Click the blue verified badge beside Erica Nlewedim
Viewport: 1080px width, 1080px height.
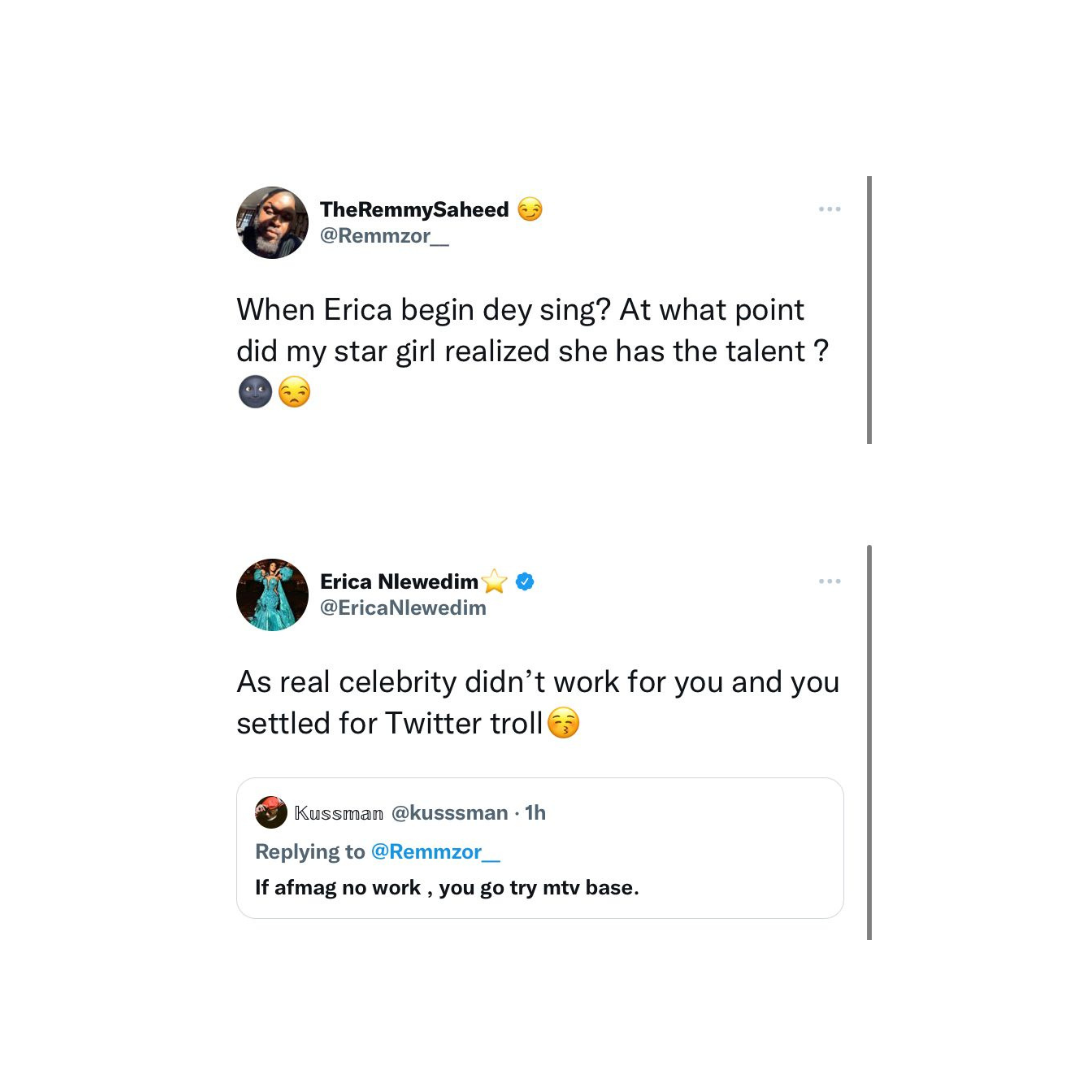525,581
